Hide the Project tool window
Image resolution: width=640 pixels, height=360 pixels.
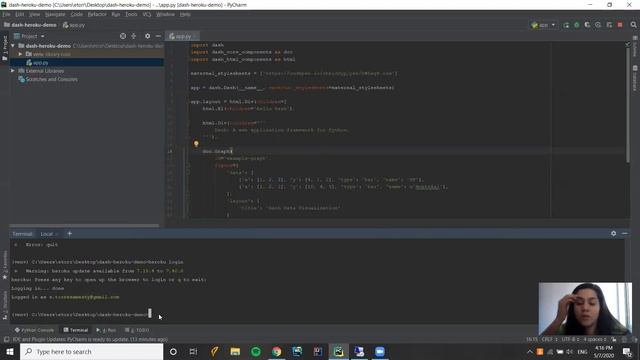coord(158,36)
